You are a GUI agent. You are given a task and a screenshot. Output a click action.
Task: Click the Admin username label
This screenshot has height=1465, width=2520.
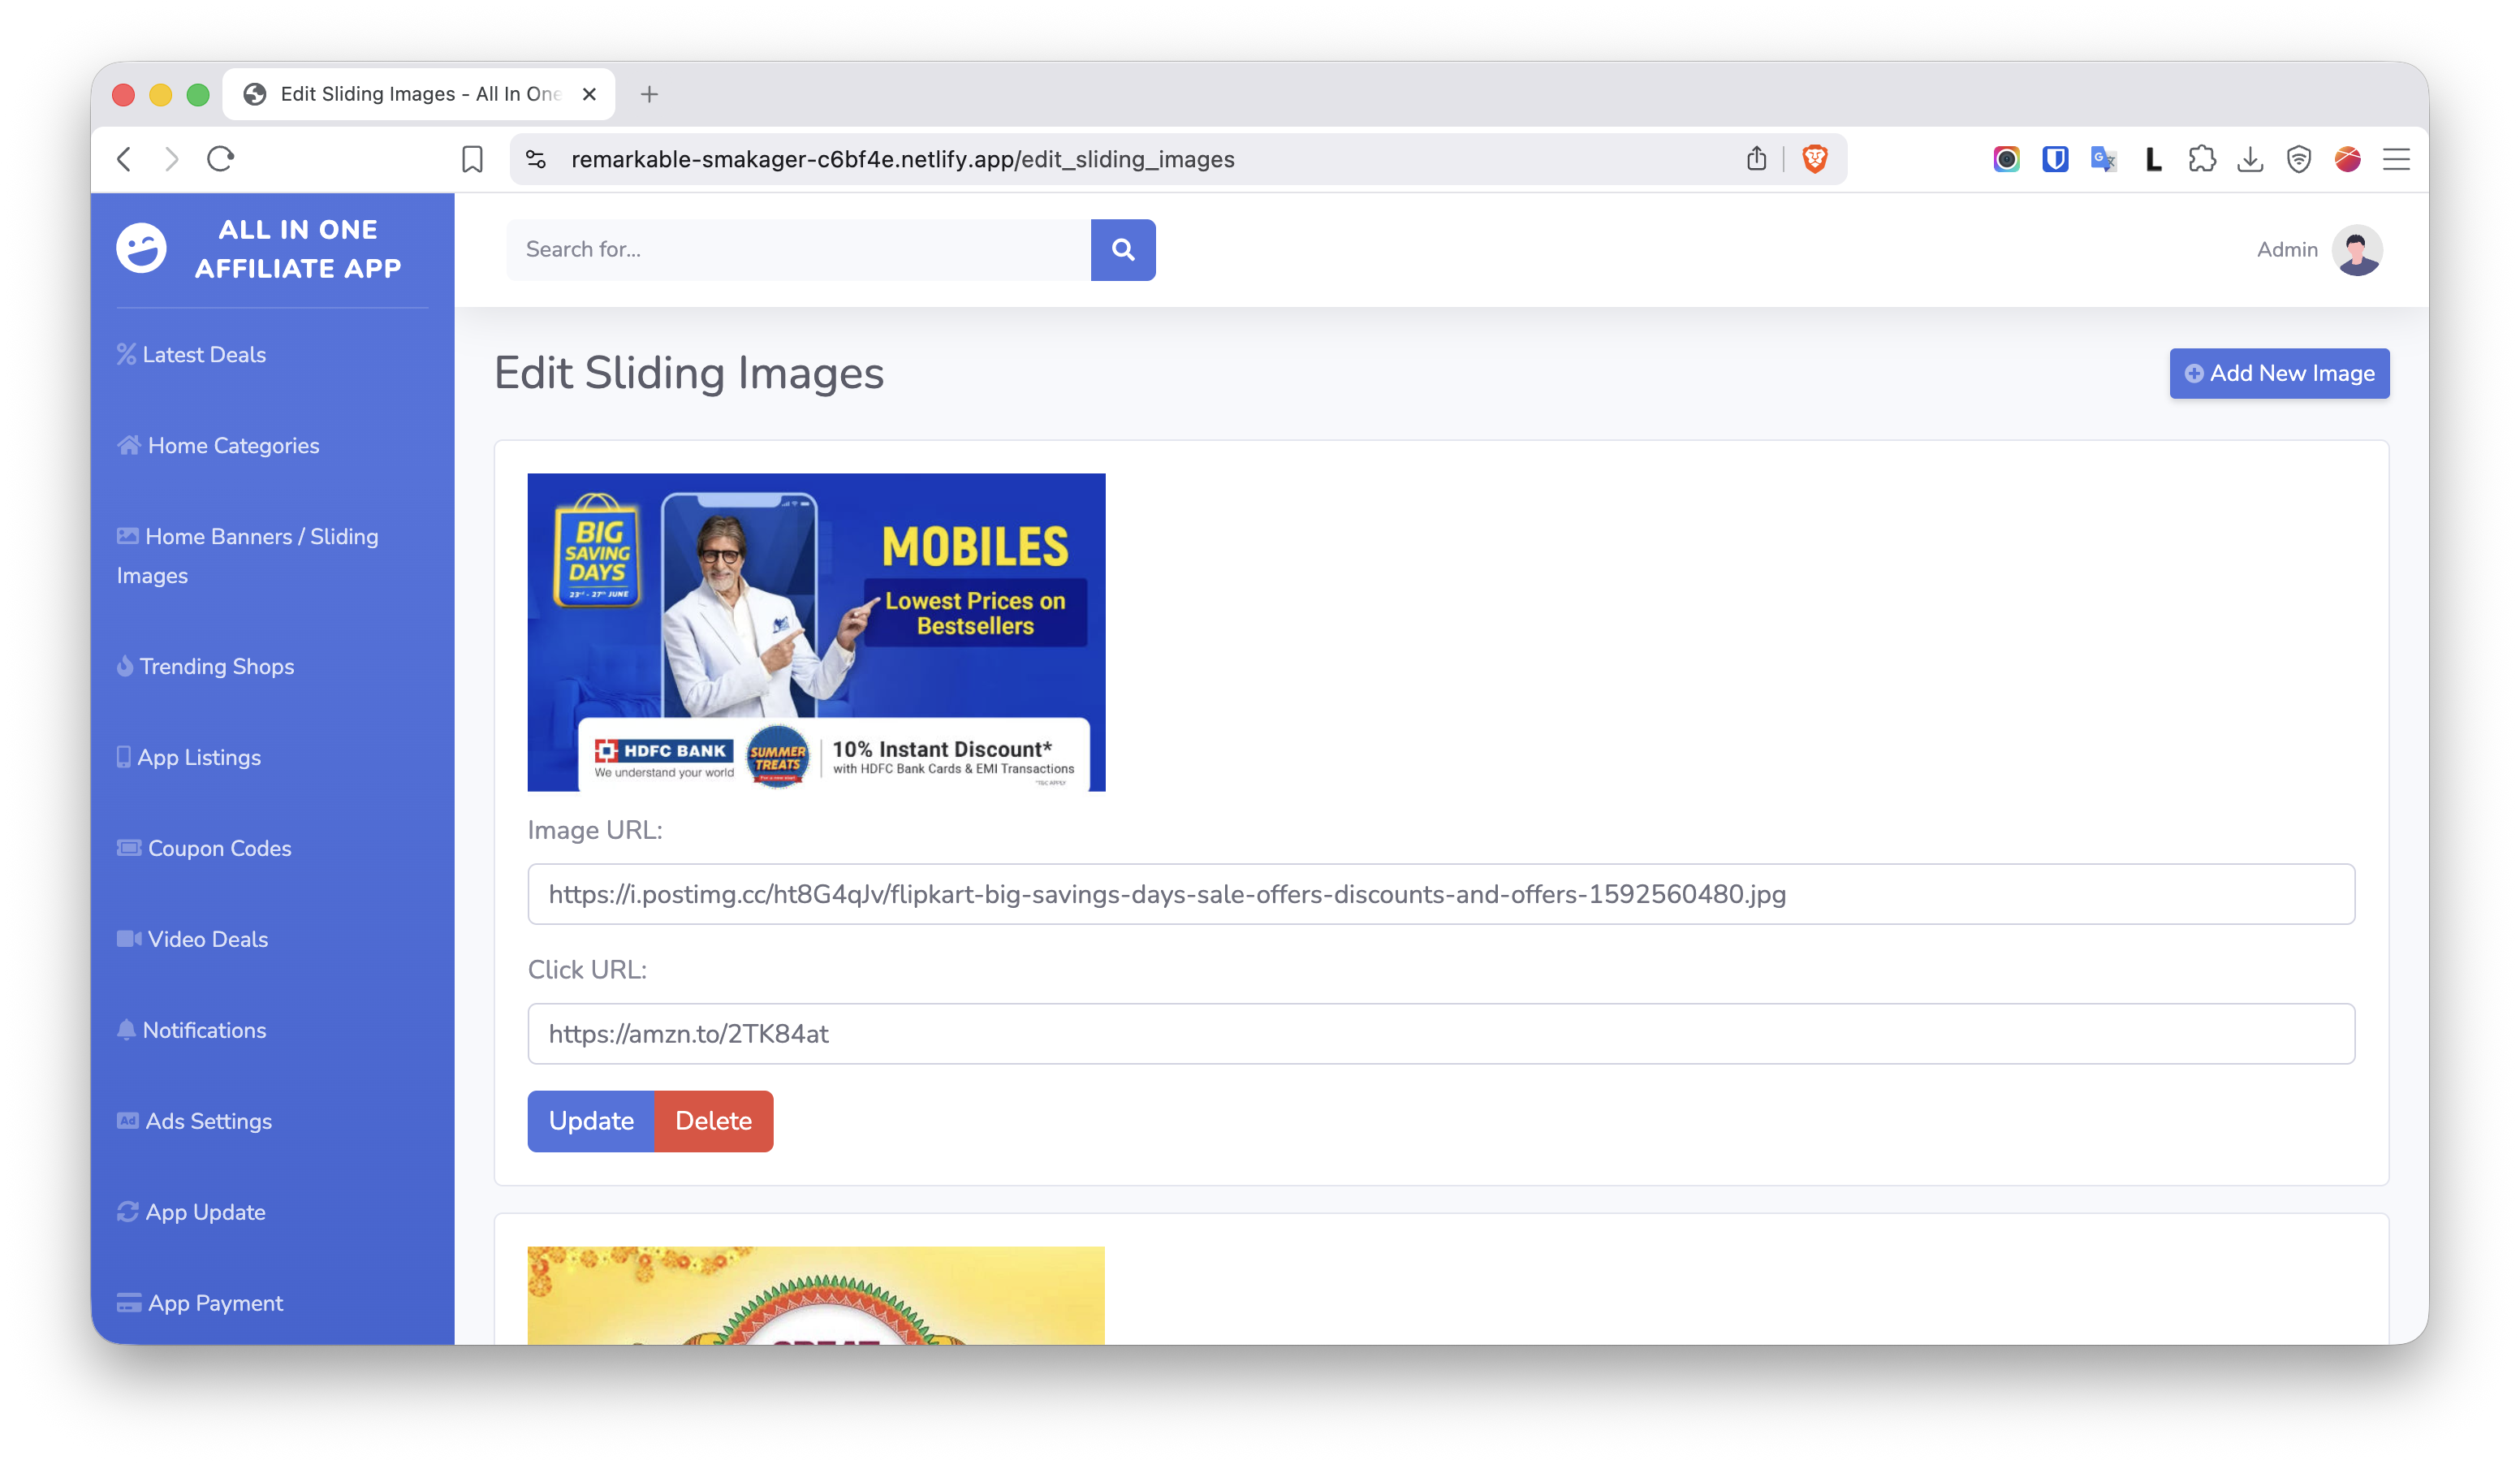pos(2287,250)
